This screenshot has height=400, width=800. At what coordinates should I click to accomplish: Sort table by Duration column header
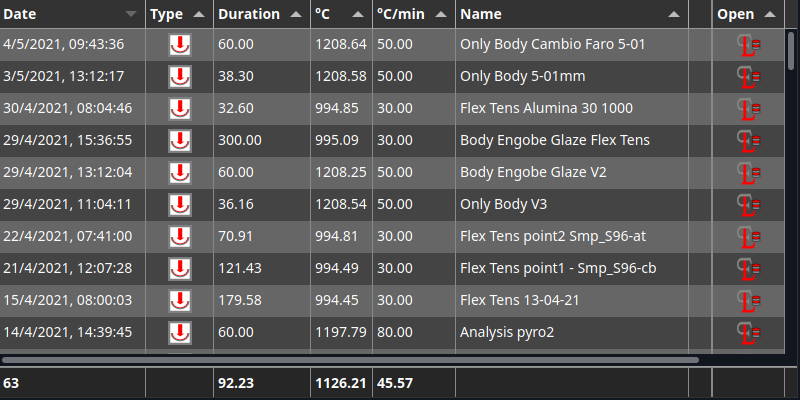[x=262, y=14]
